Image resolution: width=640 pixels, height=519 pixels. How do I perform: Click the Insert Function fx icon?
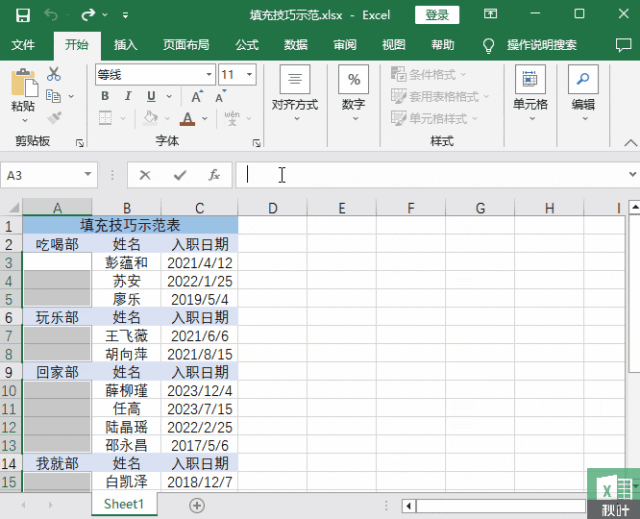point(214,175)
